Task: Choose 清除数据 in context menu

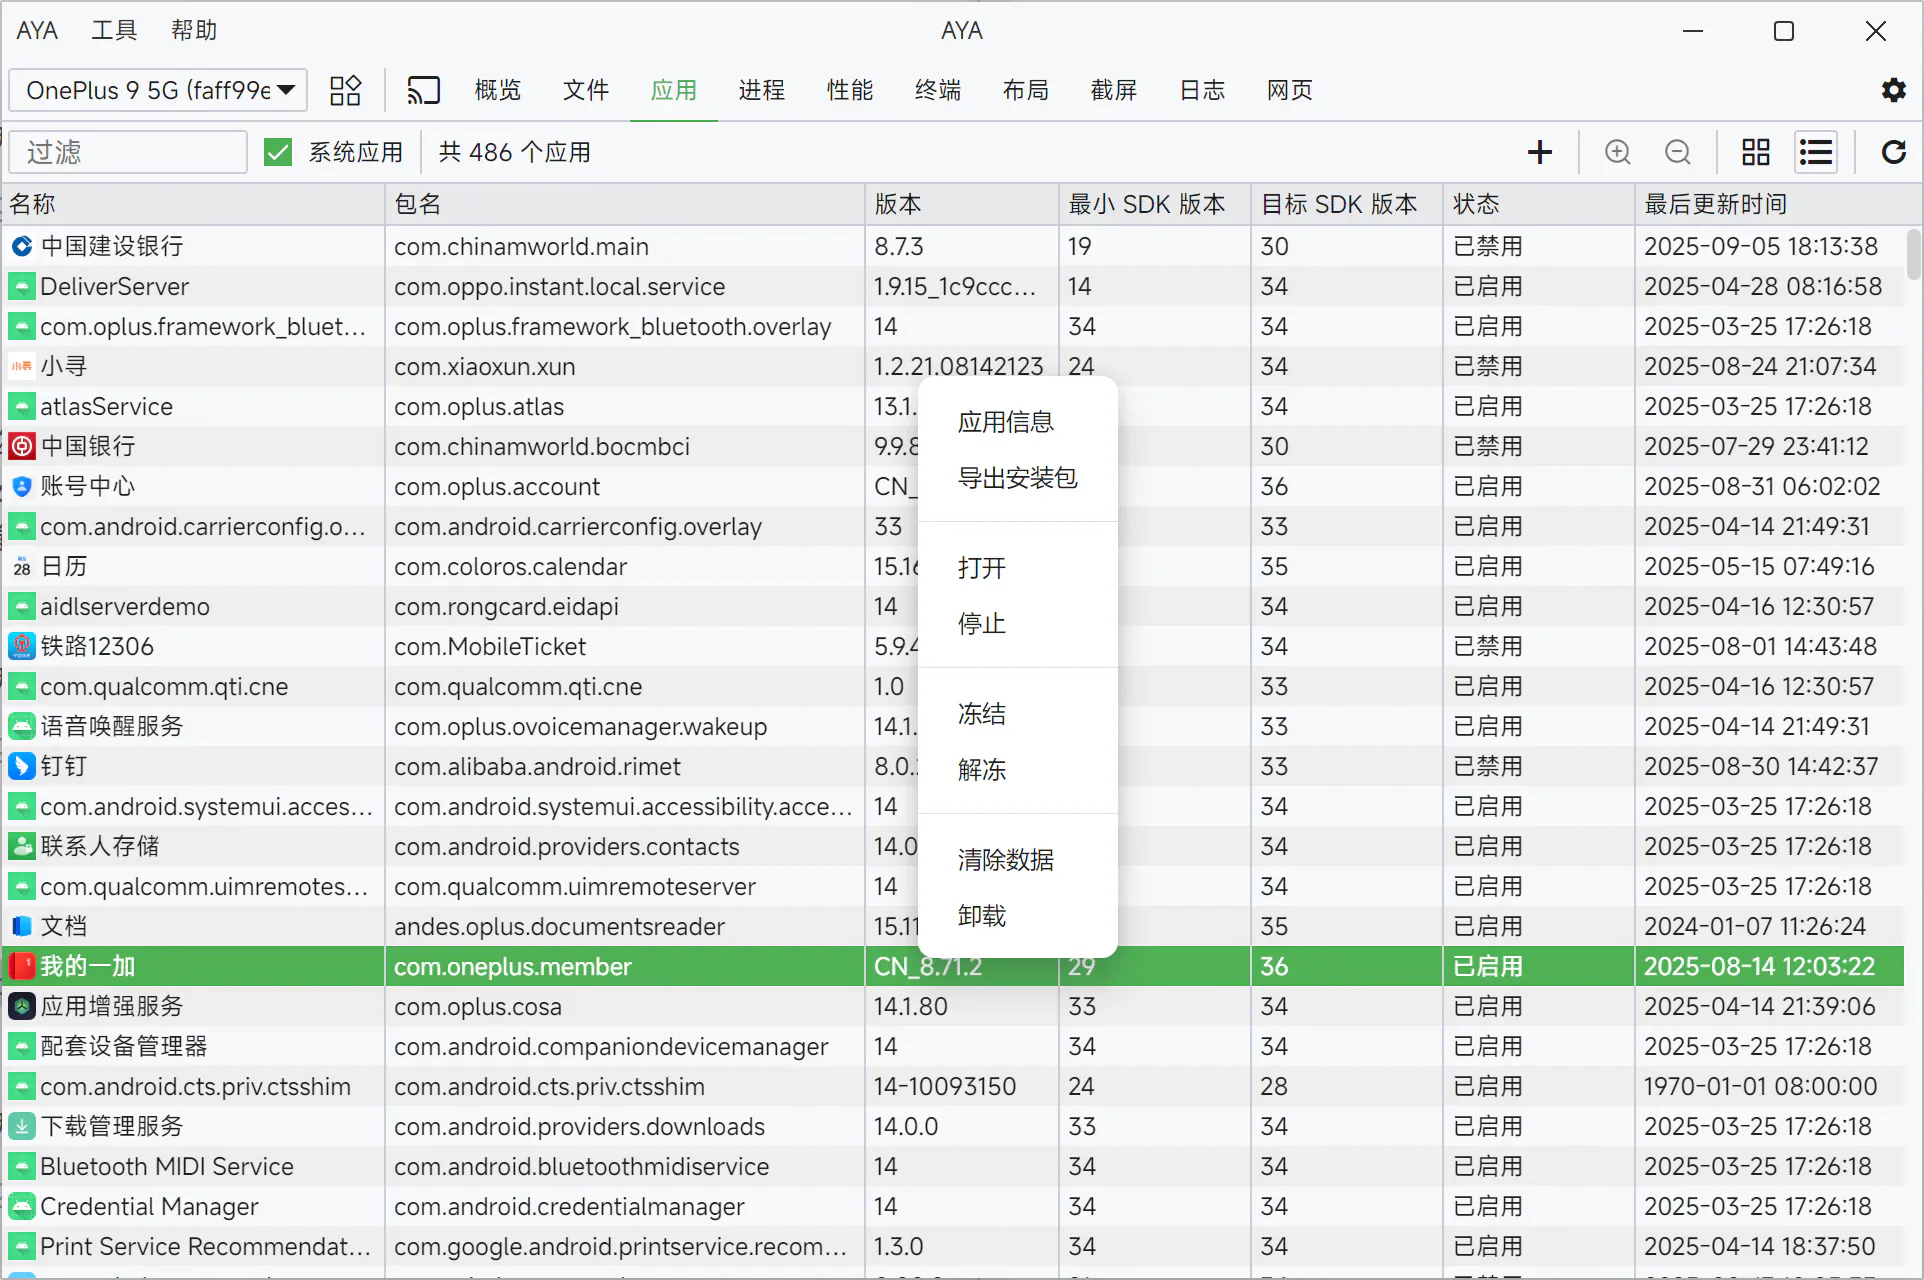Action: [x=1017, y=860]
